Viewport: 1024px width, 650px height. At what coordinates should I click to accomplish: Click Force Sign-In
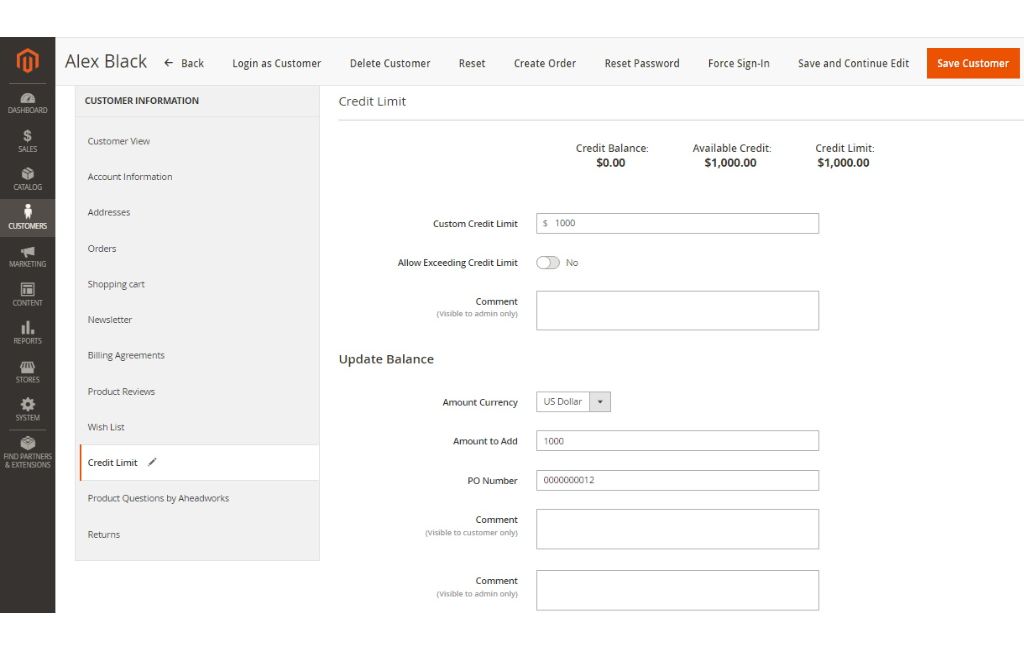click(739, 63)
